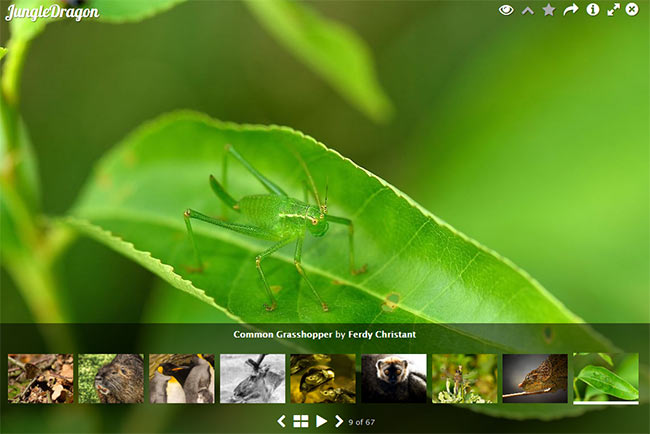The height and width of the screenshot is (434, 650).
Task: Open the Common Grasshopper title link
Action: point(283,335)
